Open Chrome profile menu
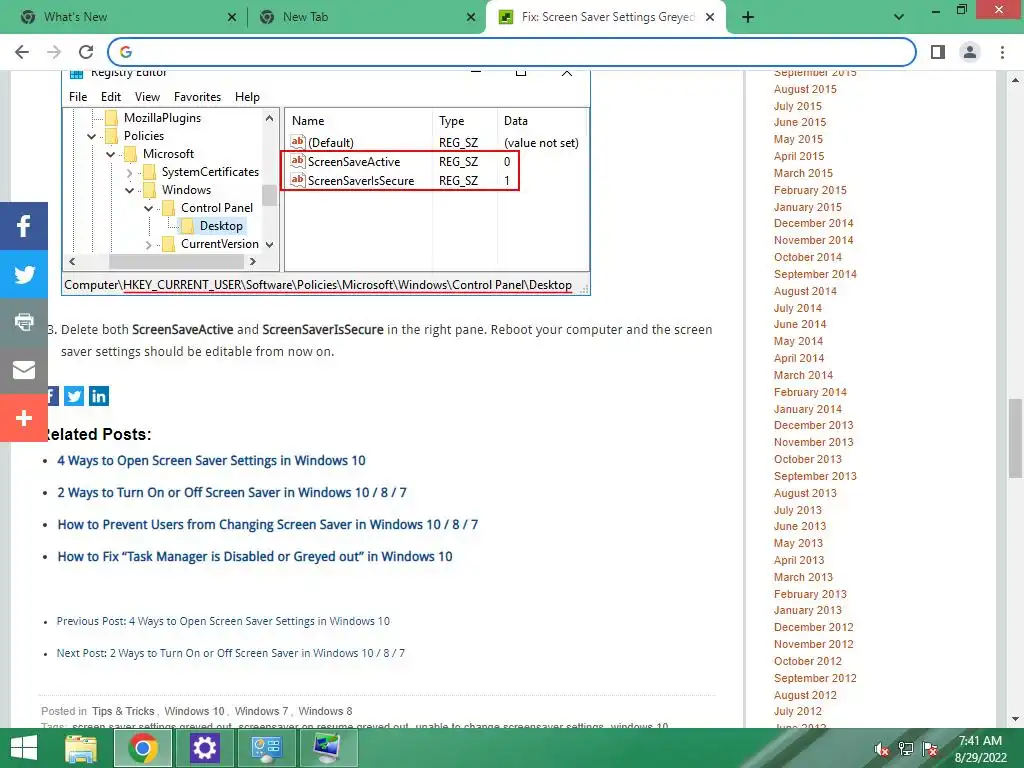Image resolution: width=1024 pixels, height=768 pixels. [970, 52]
